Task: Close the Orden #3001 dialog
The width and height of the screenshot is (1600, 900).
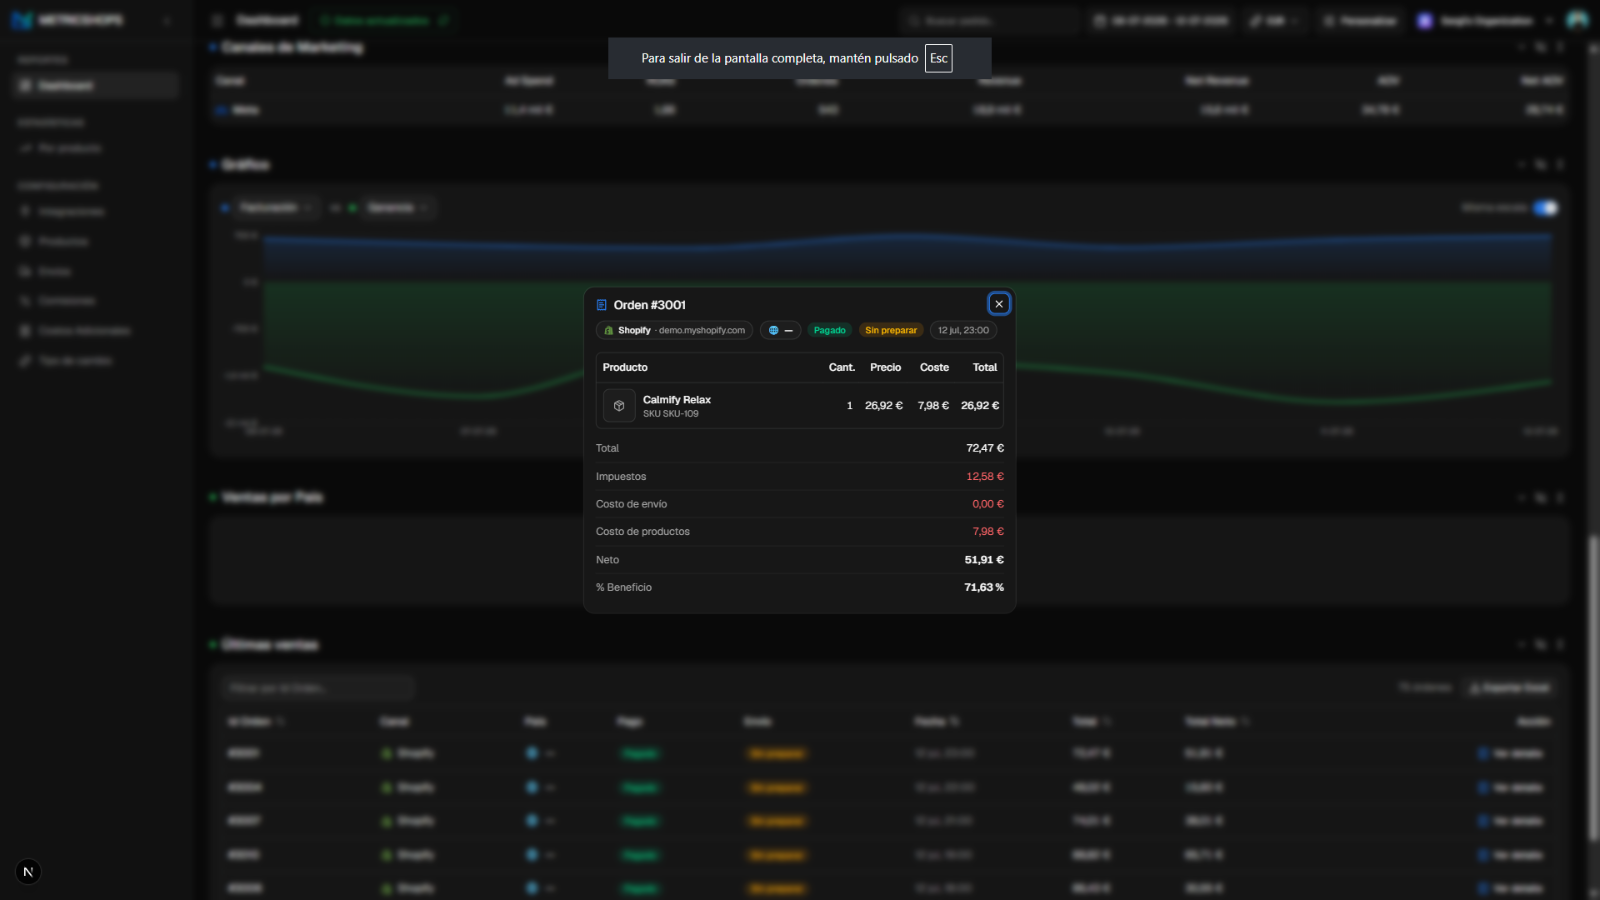Action: tap(998, 304)
